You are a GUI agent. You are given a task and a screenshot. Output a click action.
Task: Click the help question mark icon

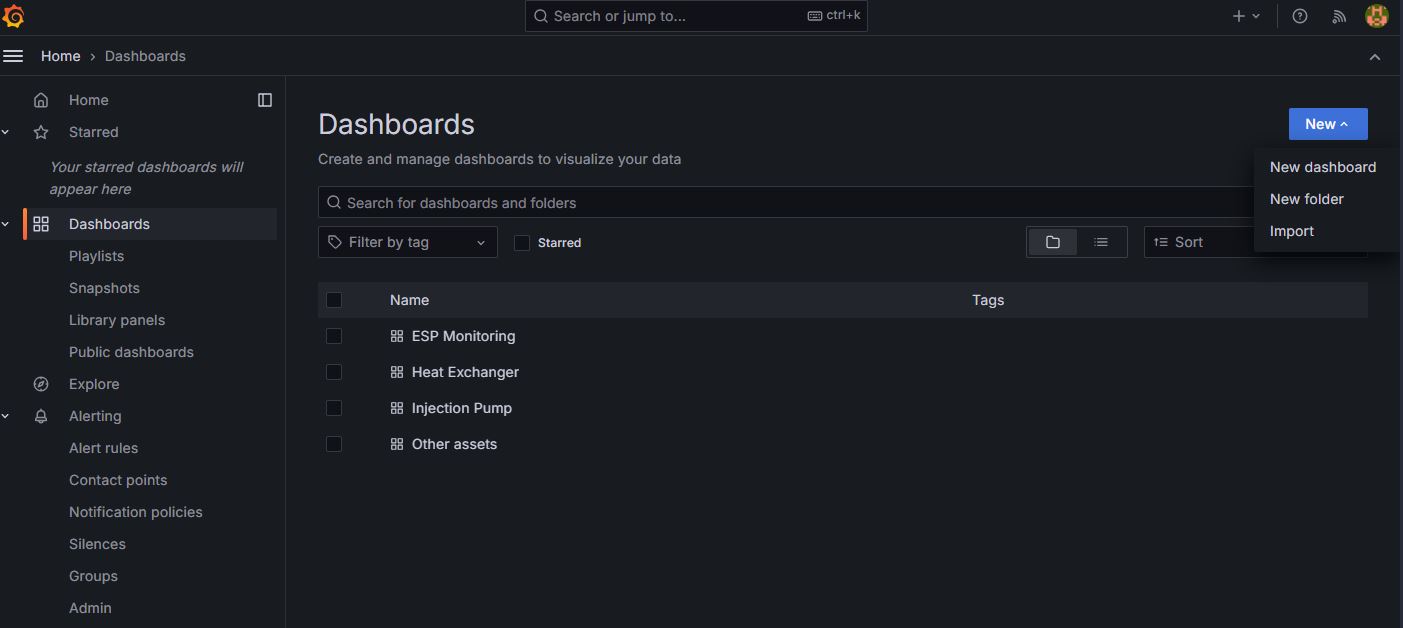[1299, 16]
